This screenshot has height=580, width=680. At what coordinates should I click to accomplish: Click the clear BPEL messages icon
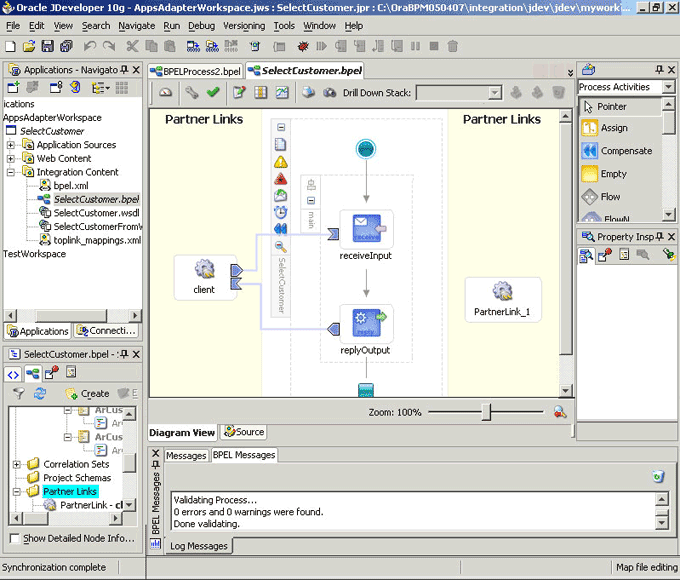658,476
